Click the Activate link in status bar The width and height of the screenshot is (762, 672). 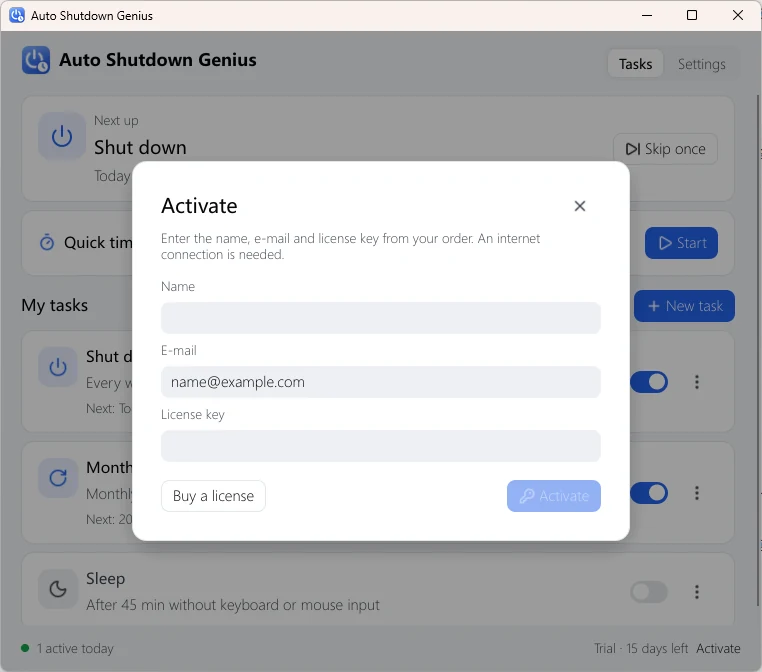coord(718,649)
